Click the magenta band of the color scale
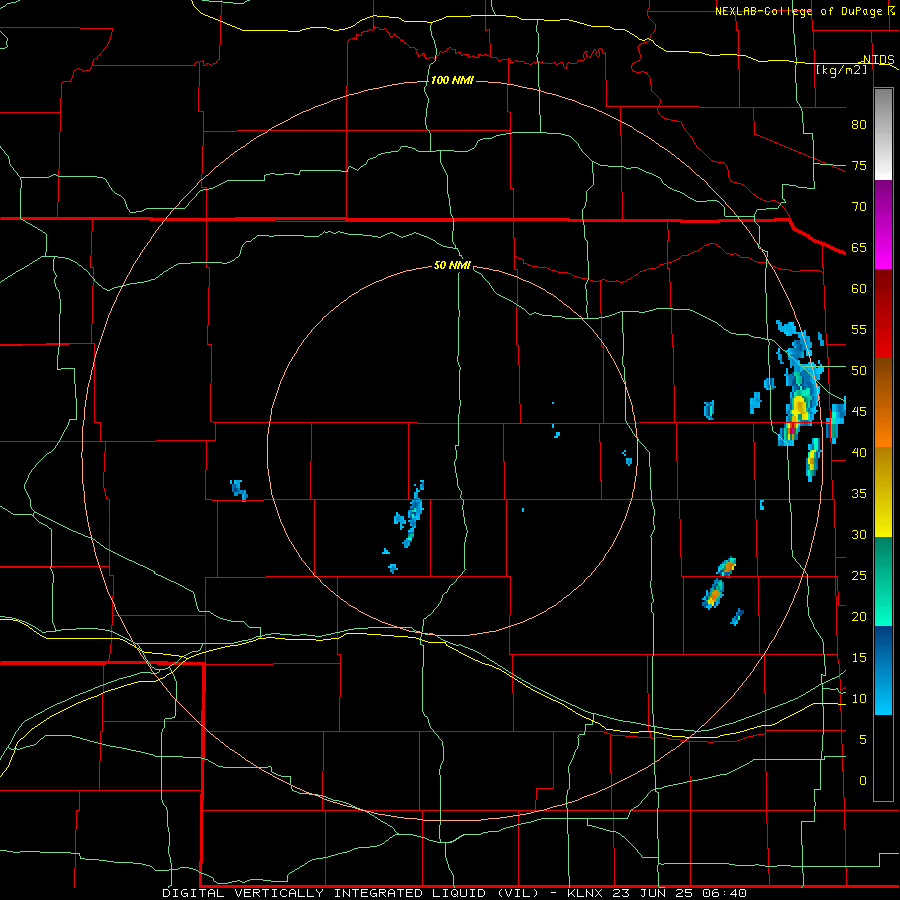 coord(883,224)
